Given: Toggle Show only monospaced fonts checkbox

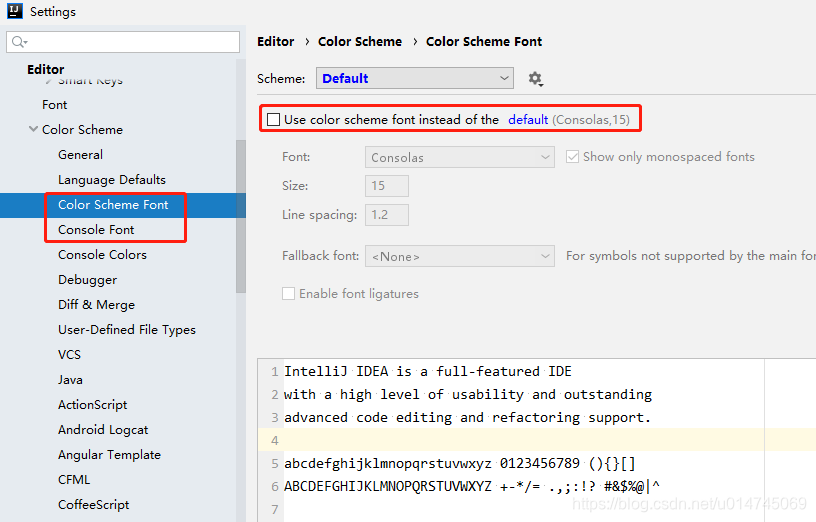Looking at the screenshot, I should tap(572, 157).
